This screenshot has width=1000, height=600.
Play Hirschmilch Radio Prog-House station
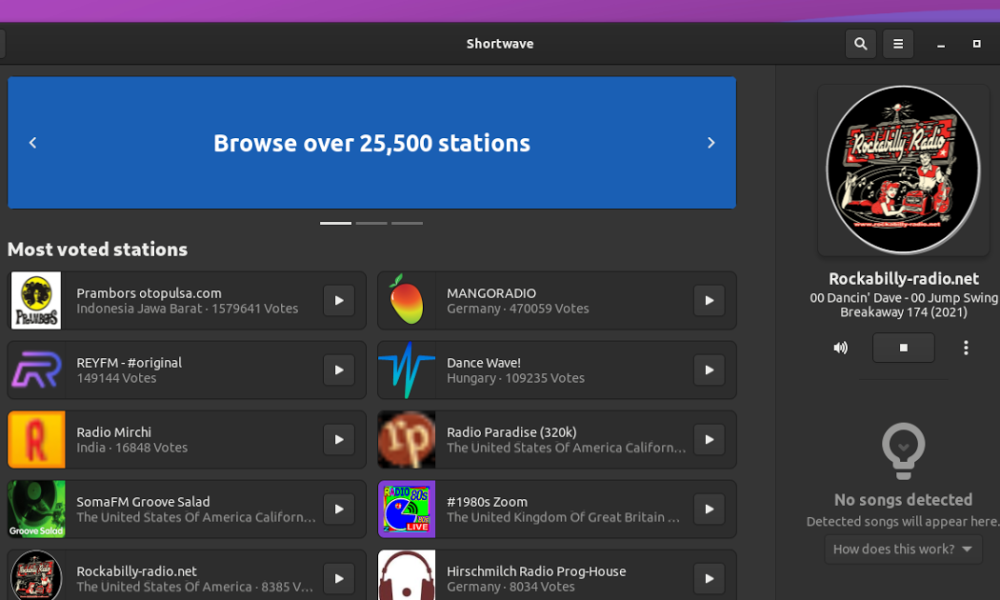click(x=709, y=578)
